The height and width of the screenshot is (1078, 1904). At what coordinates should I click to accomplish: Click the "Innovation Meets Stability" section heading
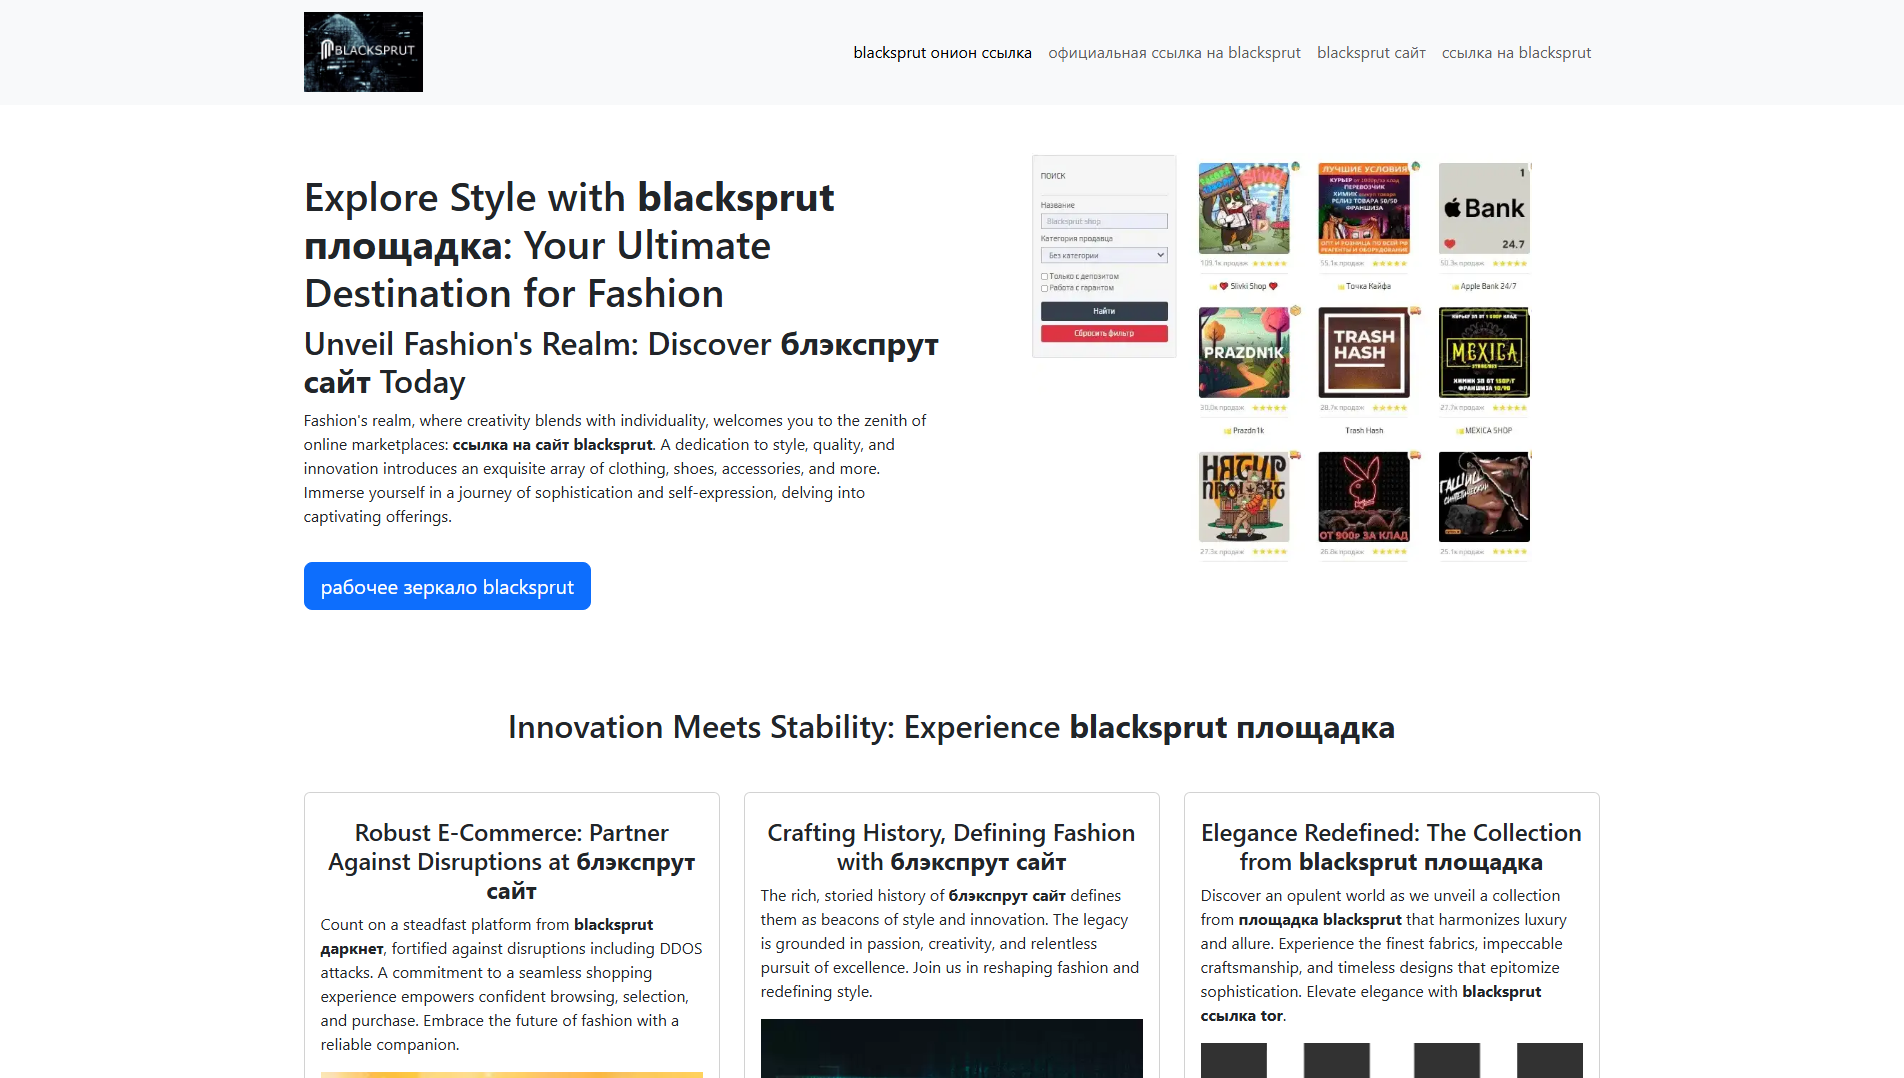(x=951, y=727)
